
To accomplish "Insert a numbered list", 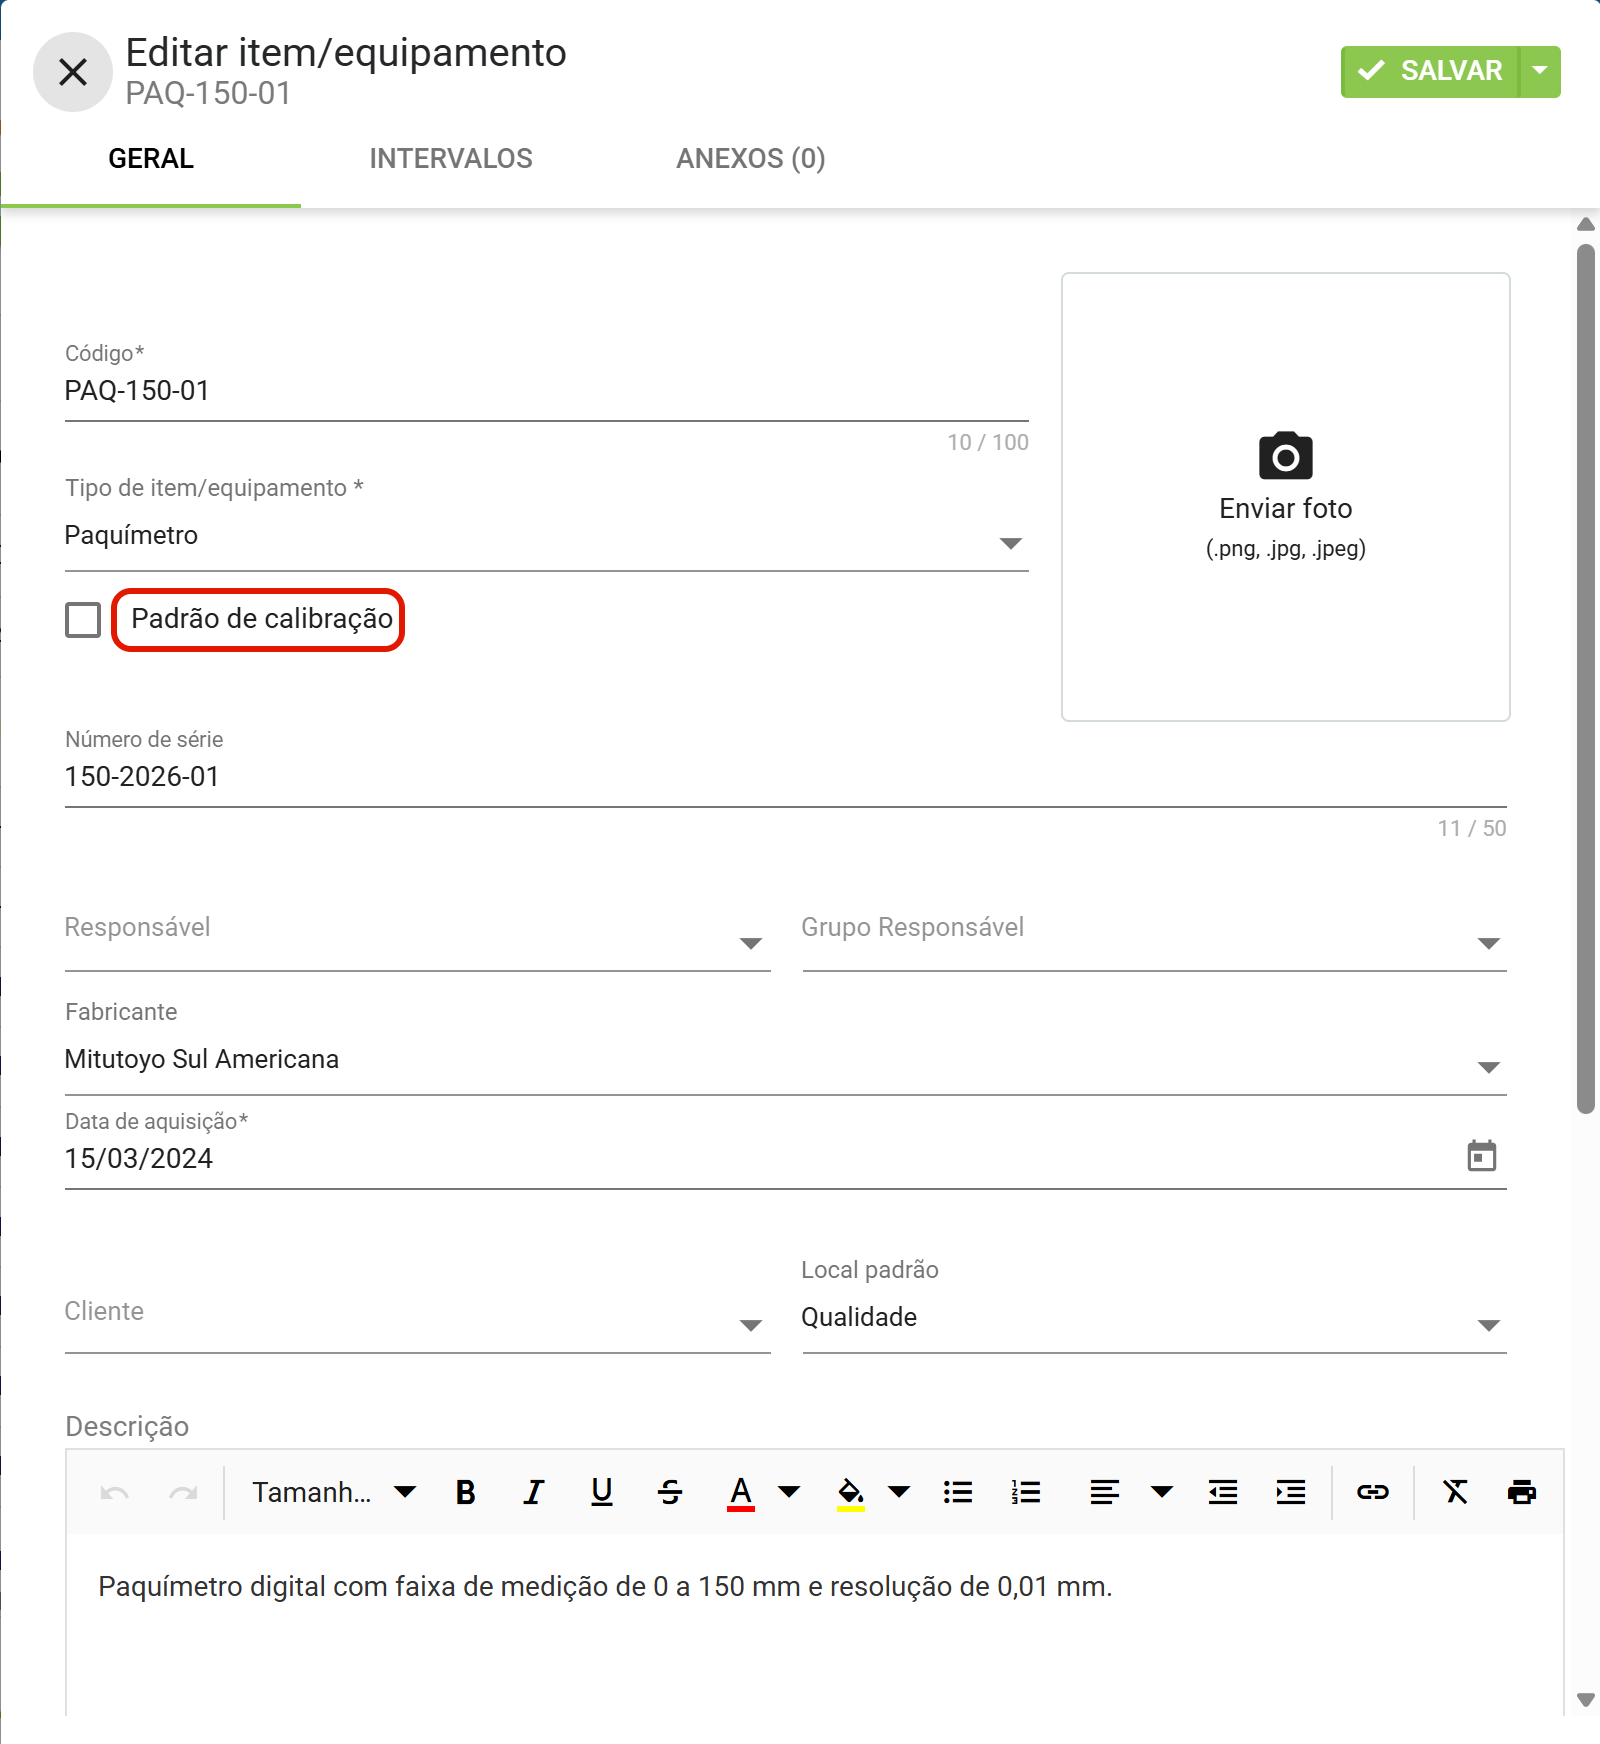I will click(x=1026, y=1493).
